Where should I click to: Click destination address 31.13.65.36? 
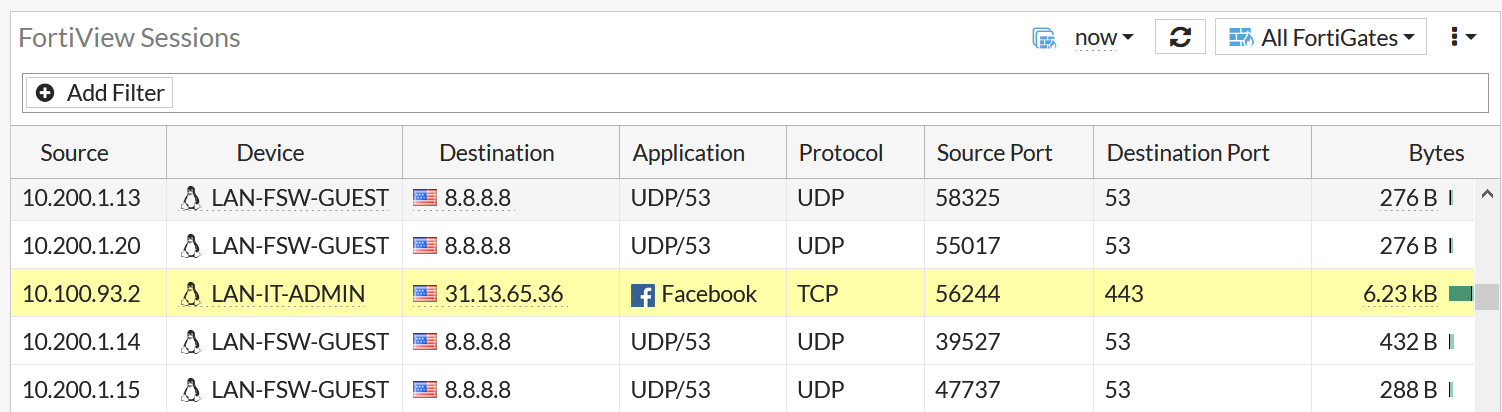[504, 294]
